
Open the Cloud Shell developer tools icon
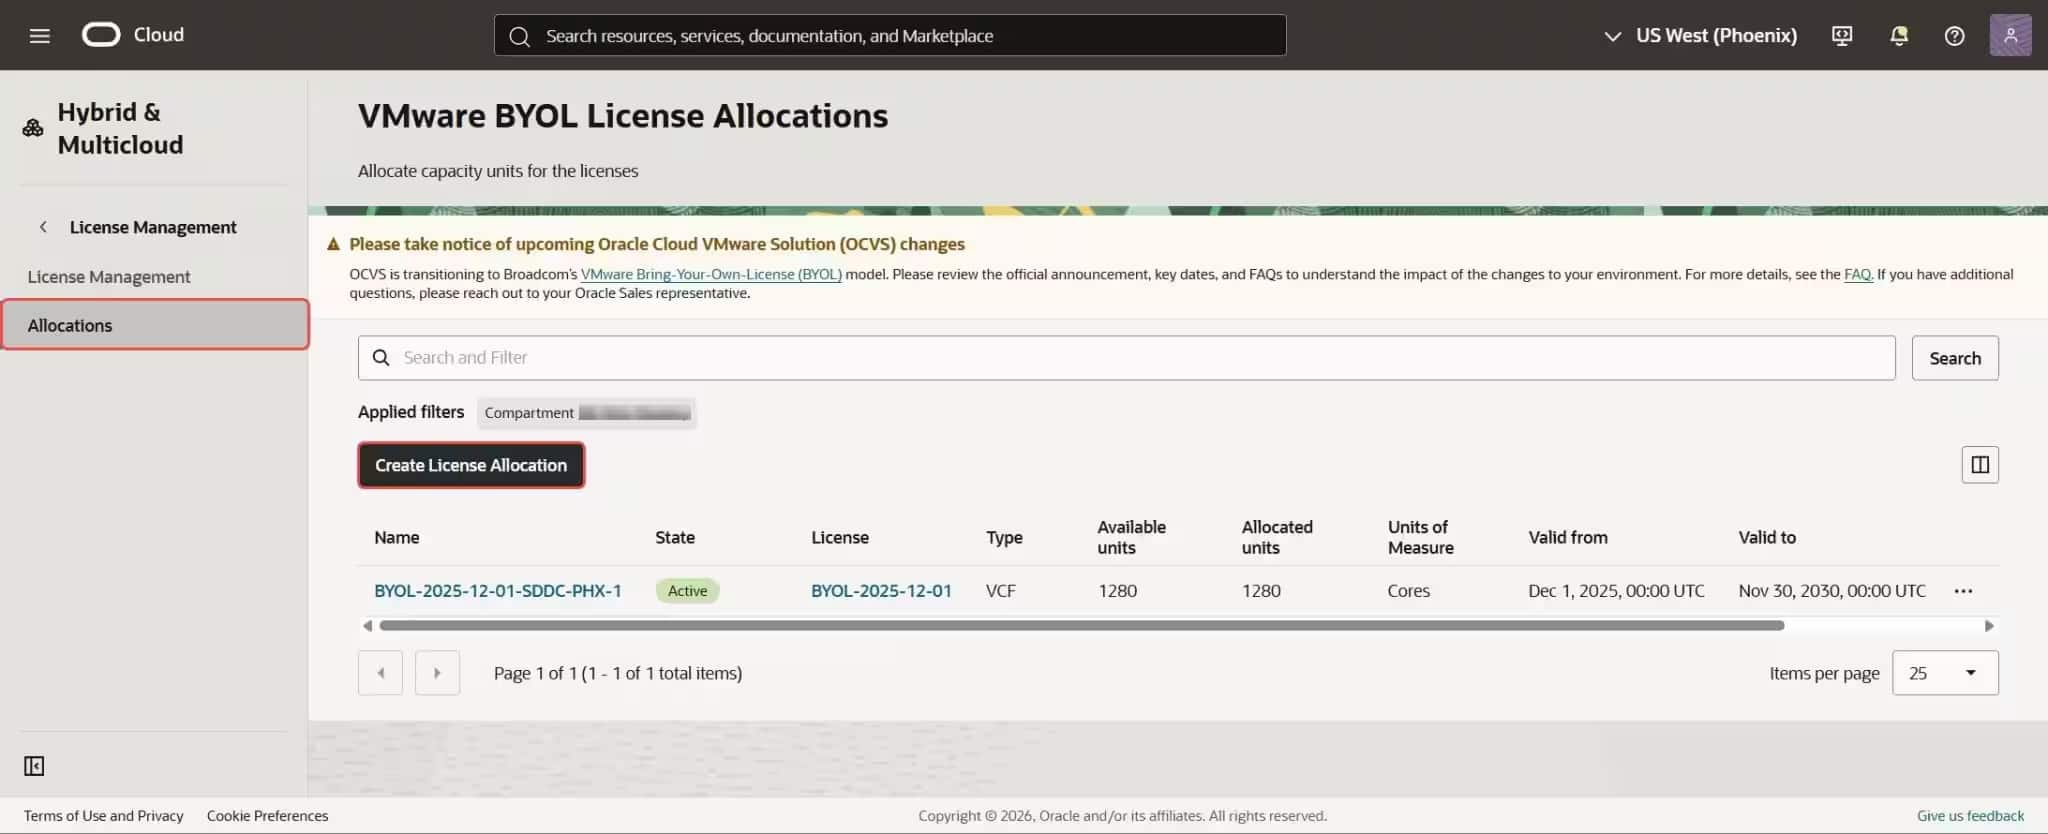click(x=1842, y=36)
